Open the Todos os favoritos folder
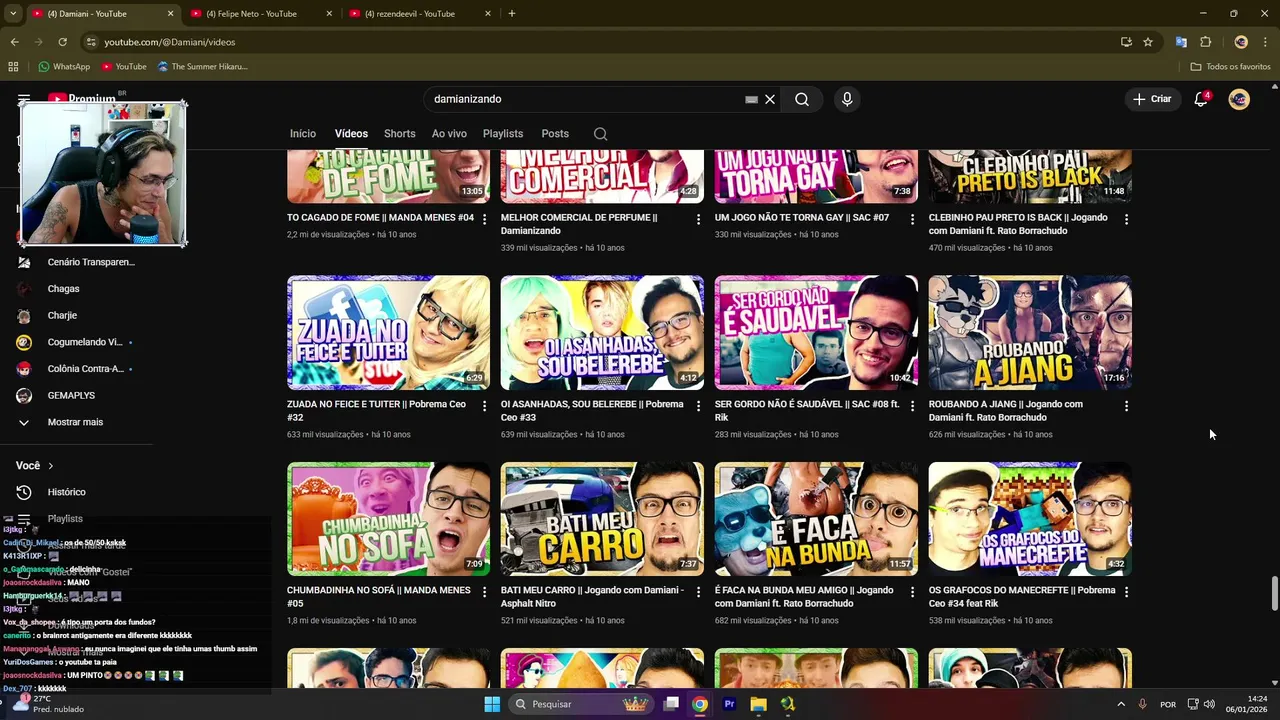 [x=1230, y=67]
